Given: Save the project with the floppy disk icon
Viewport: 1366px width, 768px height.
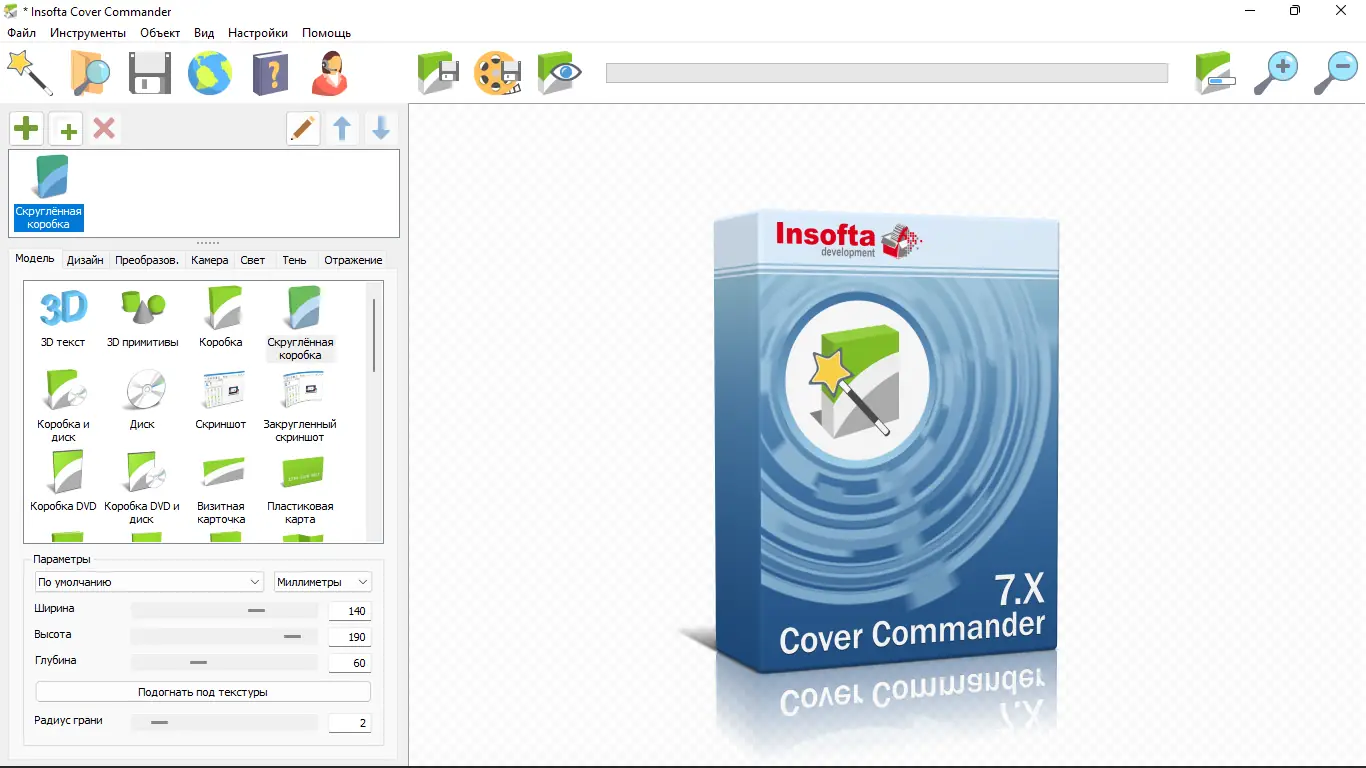Looking at the screenshot, I should tap(150, 73).
